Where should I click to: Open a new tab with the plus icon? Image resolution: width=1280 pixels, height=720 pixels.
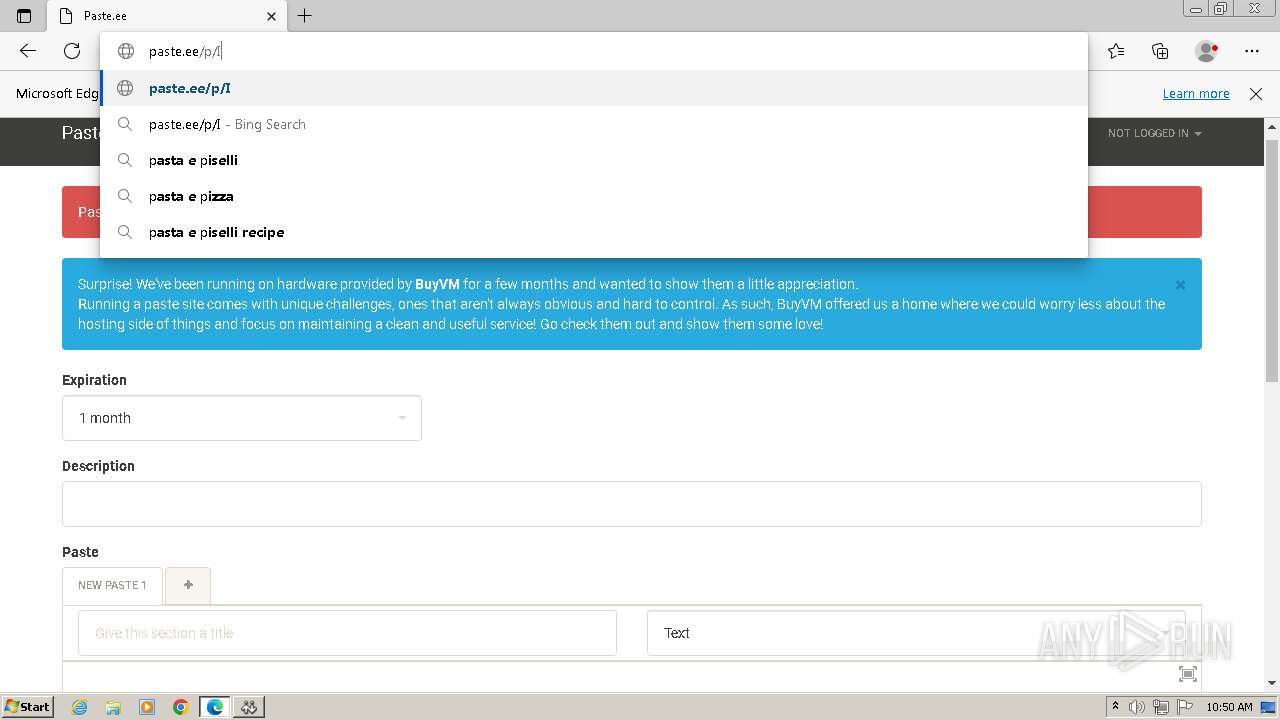click(x=305, y=16)
